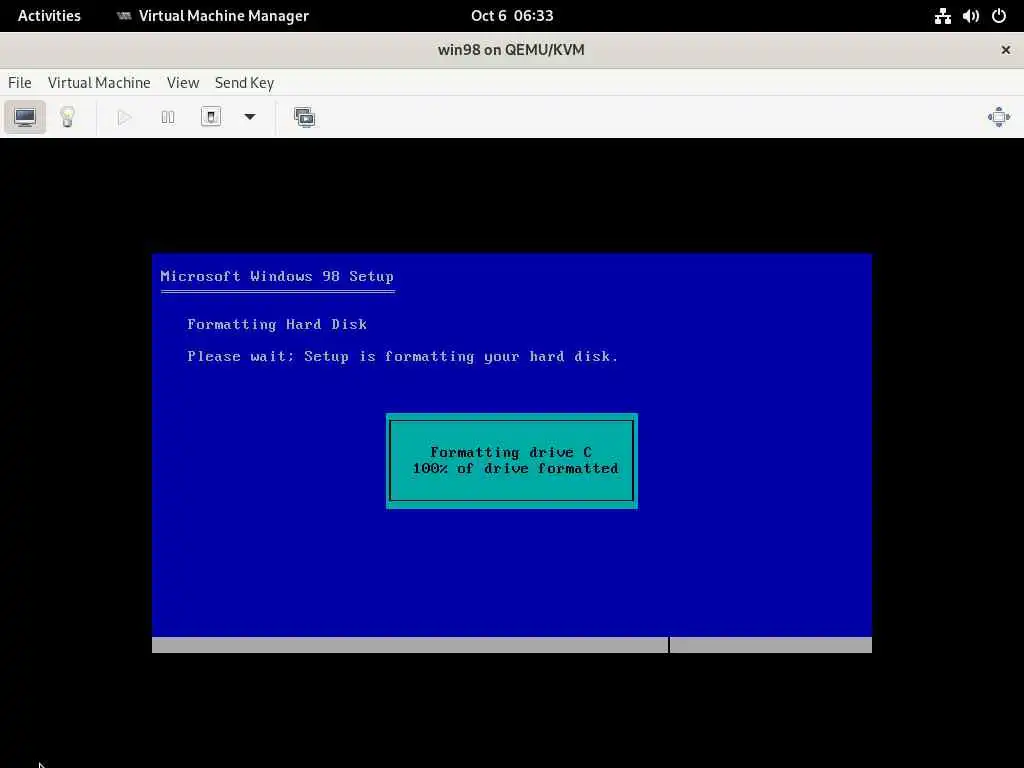Click the 'Formatting drive C' text

pyautogui.click(x=511, y=452)
